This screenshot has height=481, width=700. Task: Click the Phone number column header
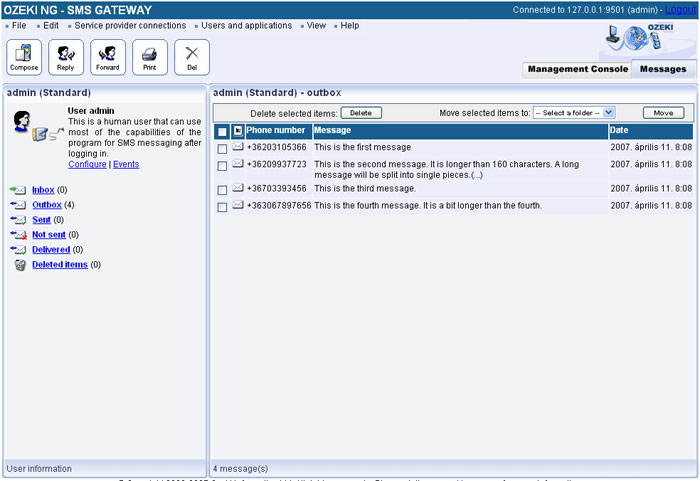[279, 131]
